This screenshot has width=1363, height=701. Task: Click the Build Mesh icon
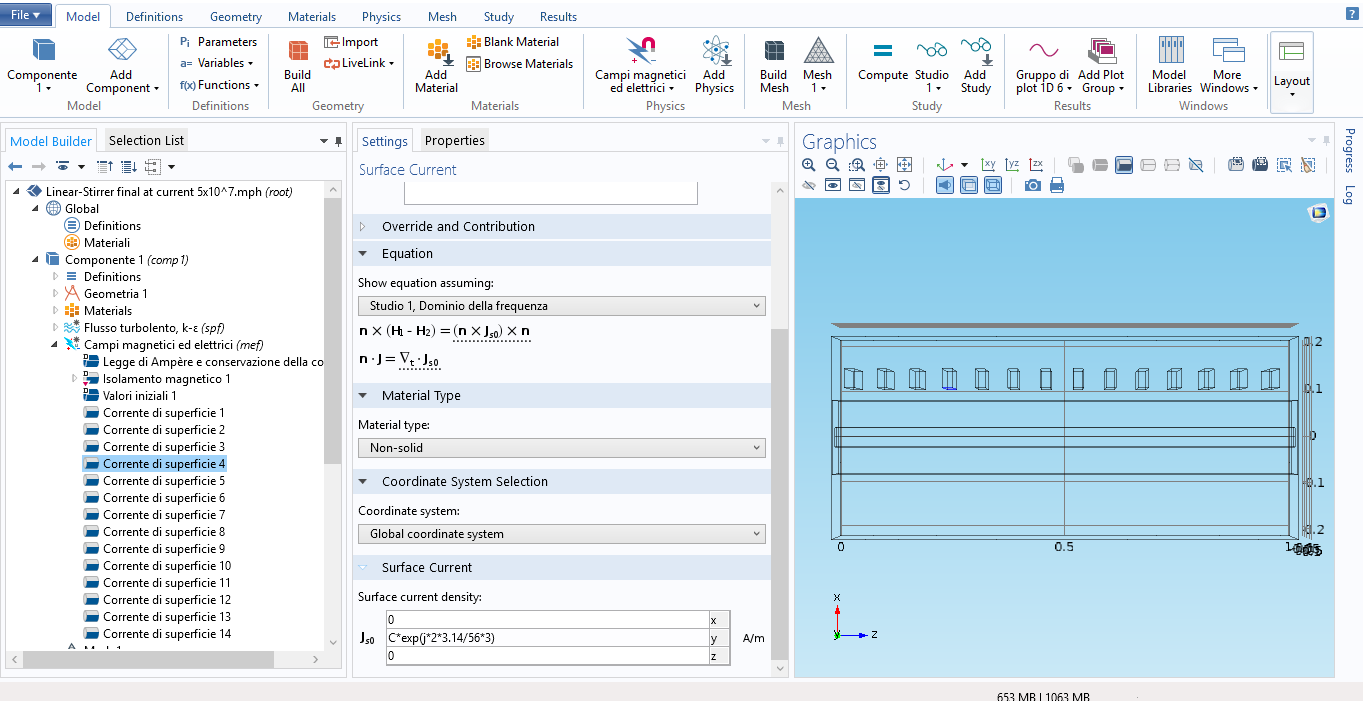[x=773, y=66]
